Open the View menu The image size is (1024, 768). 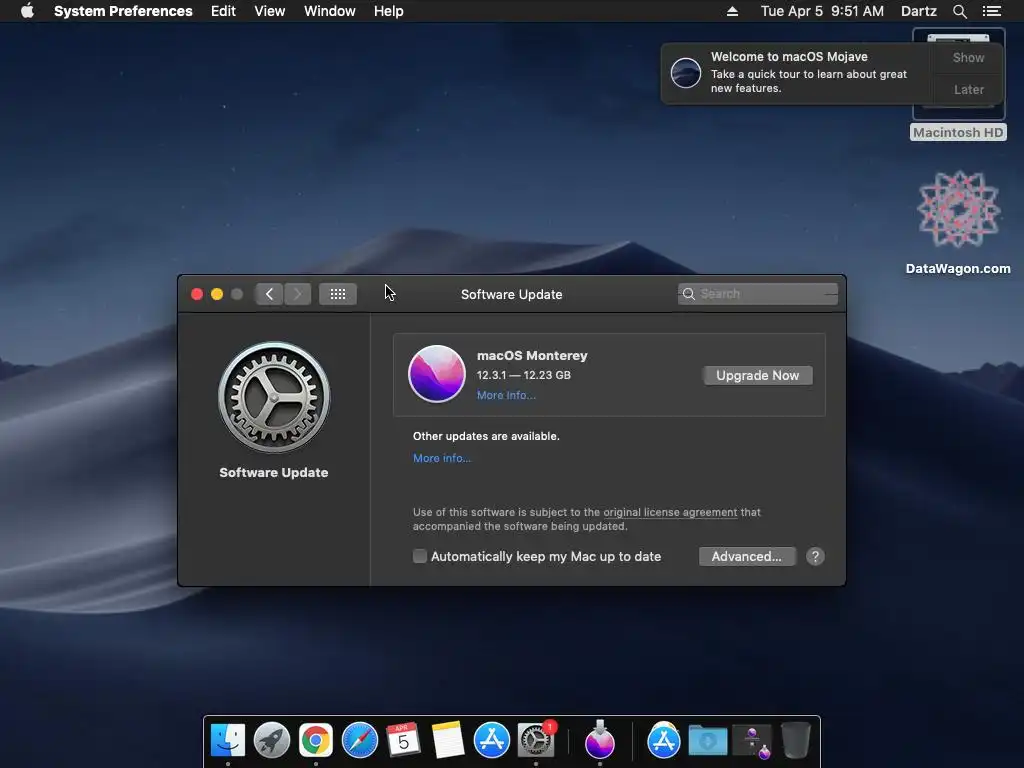[270, 11]
